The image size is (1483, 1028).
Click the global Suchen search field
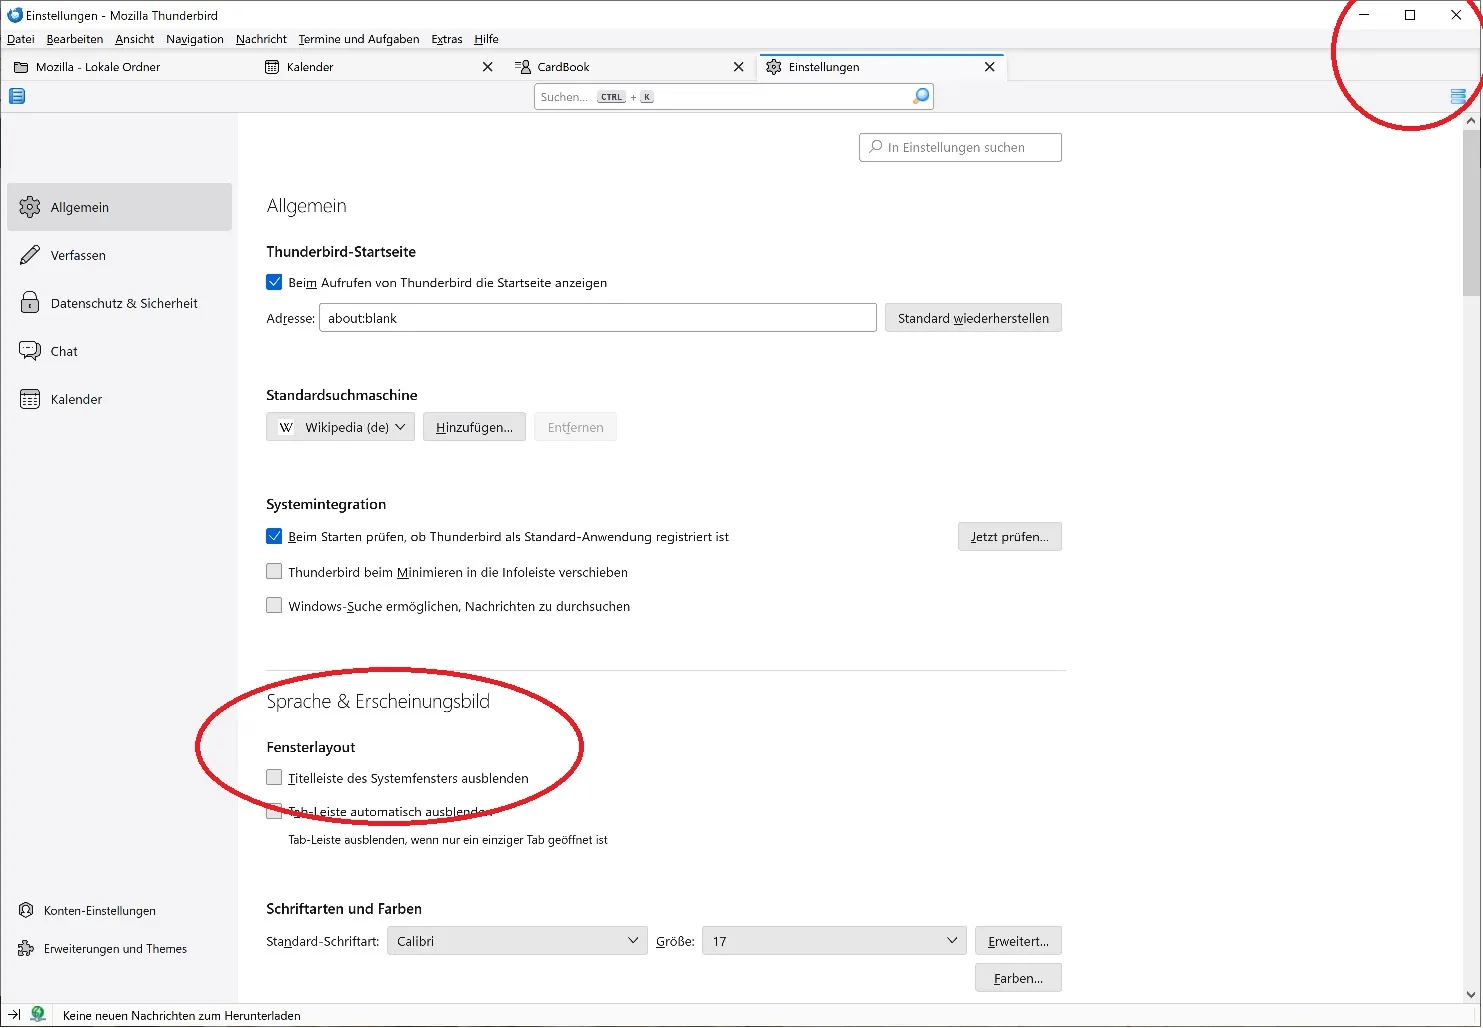pyautogui.click(x=733, y=96)
